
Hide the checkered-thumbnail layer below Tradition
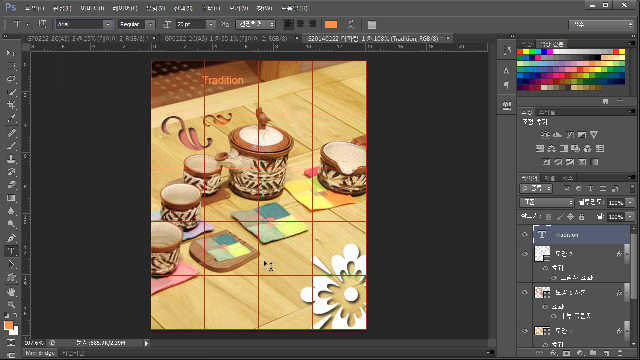[525, 253]
